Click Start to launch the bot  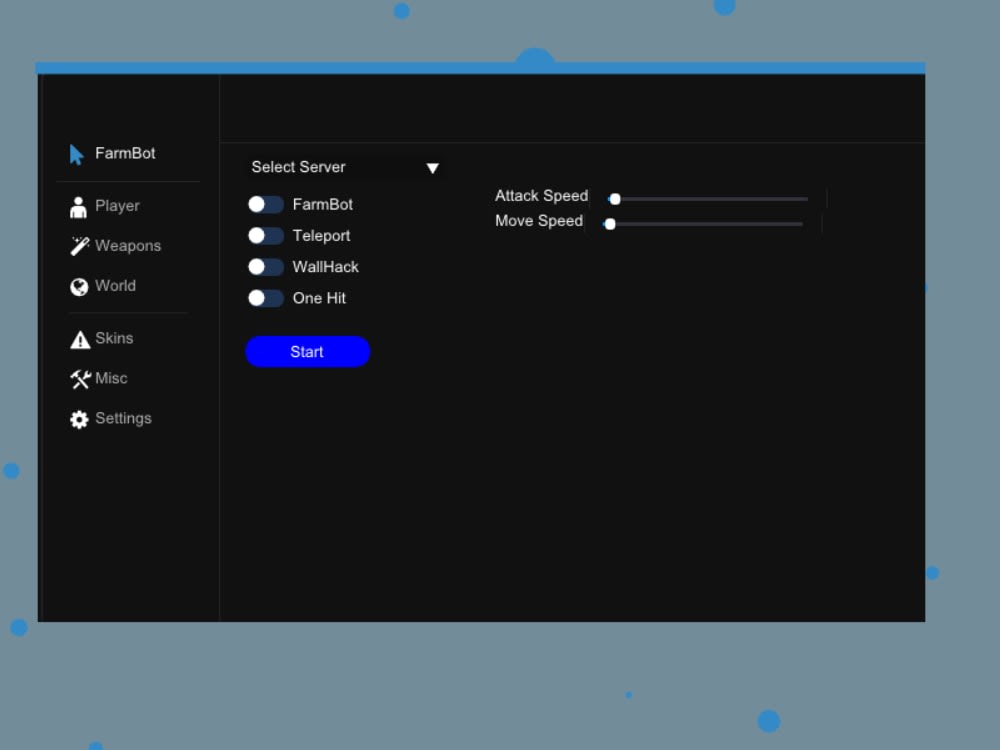(307, 351)
